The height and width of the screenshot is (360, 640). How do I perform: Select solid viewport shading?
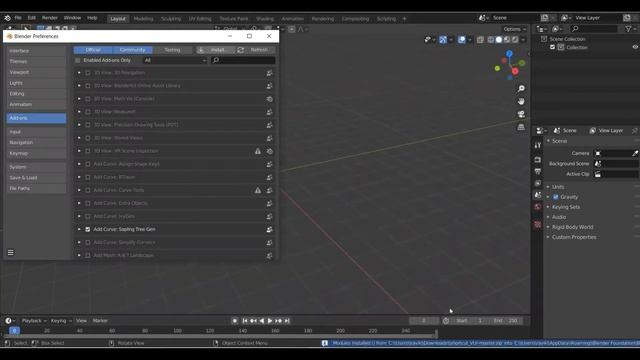click(x=499, y=40)
